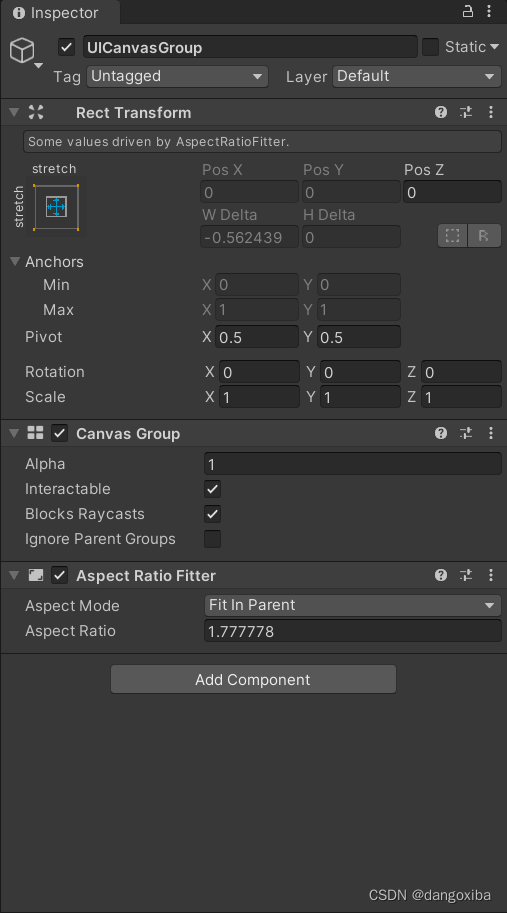
Task: Click the Rect Transform component icon
Action: (x=36, y=112)
